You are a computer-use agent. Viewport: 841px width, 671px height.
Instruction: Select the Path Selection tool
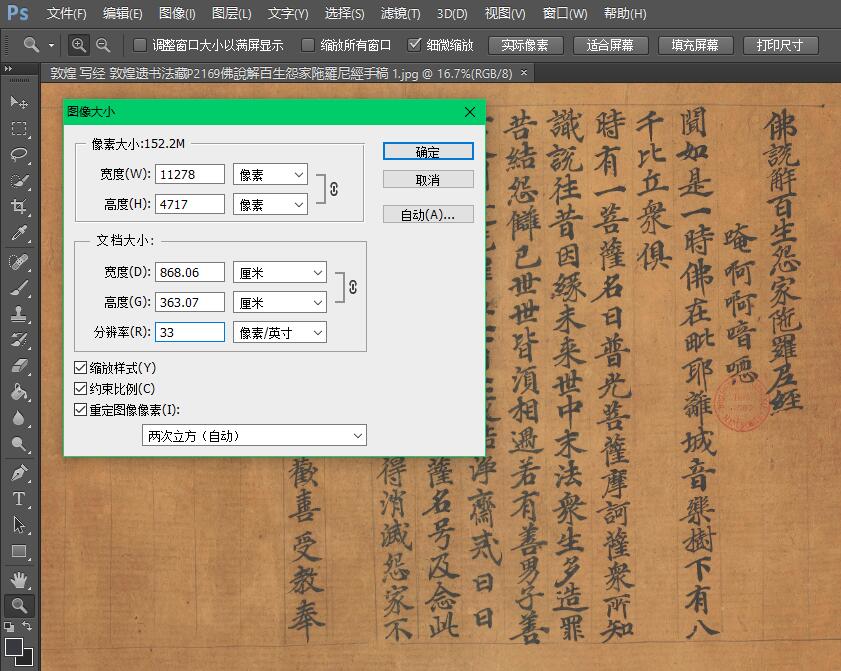click(19, 525)
